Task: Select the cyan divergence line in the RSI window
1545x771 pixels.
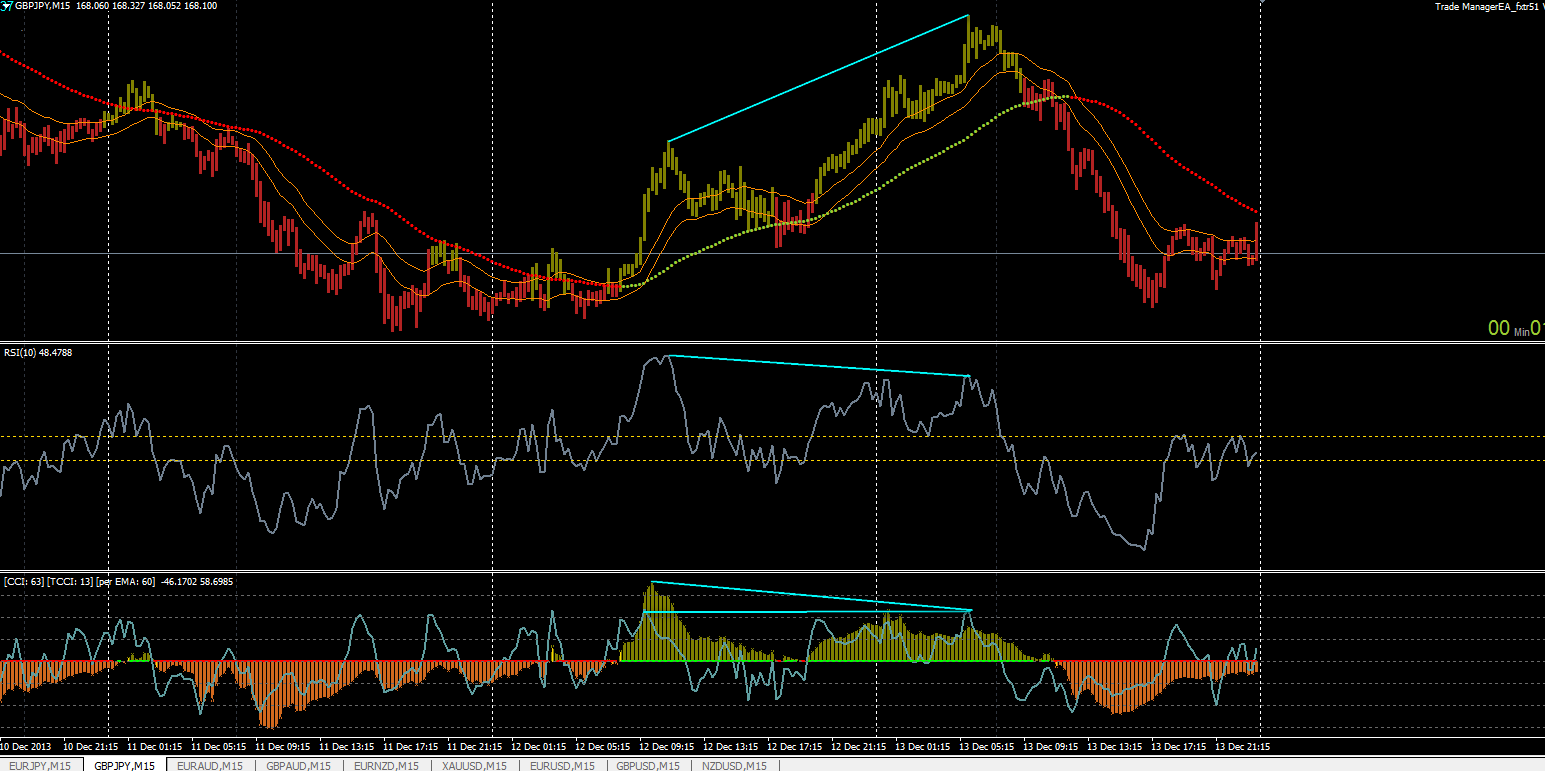Action: pyautogui.click(x=818, y=366)
